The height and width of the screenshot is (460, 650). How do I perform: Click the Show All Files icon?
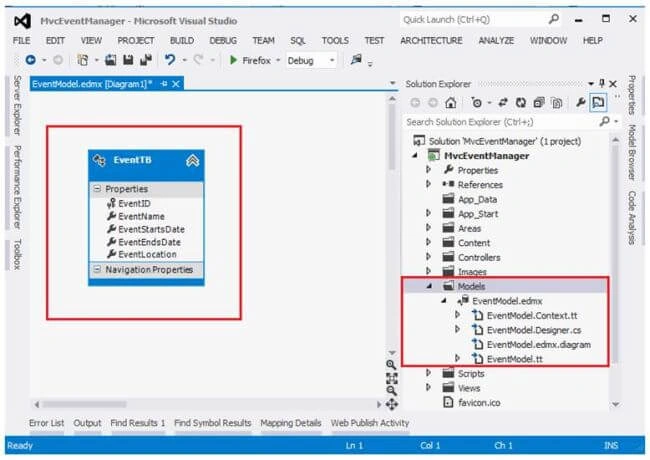pos(557,102)
